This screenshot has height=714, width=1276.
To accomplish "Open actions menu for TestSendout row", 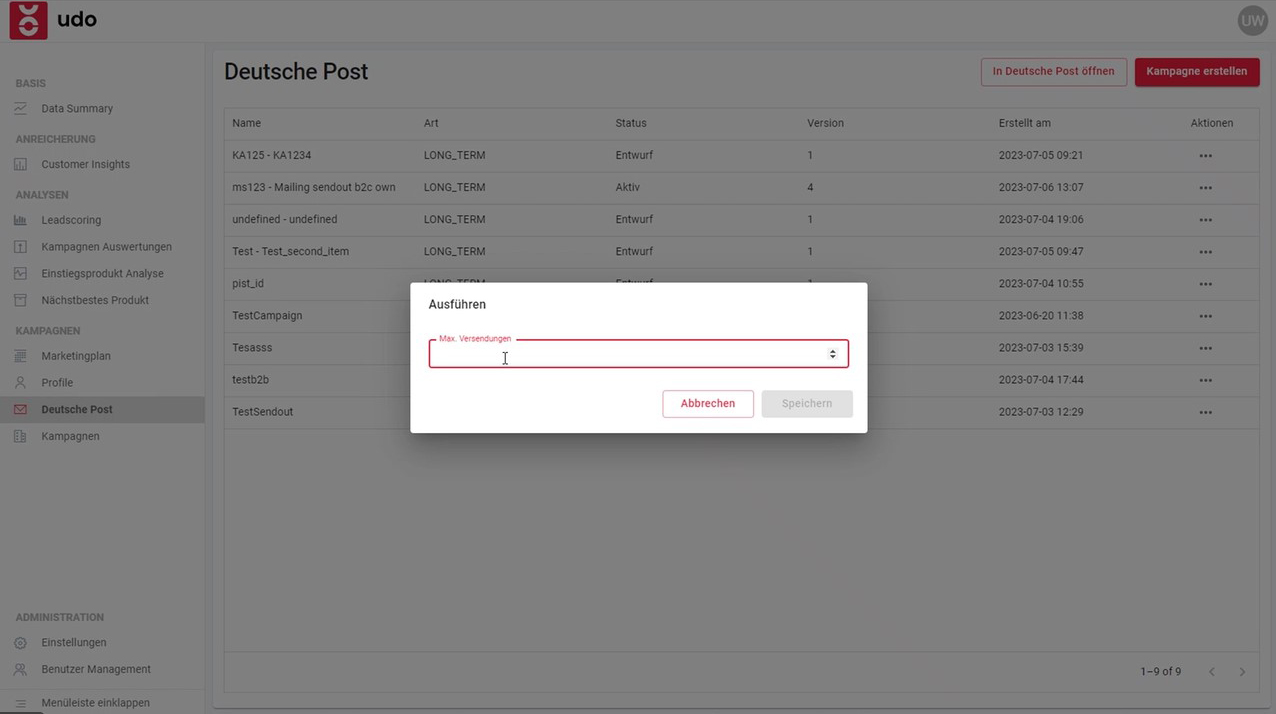I will (1205, 412).
